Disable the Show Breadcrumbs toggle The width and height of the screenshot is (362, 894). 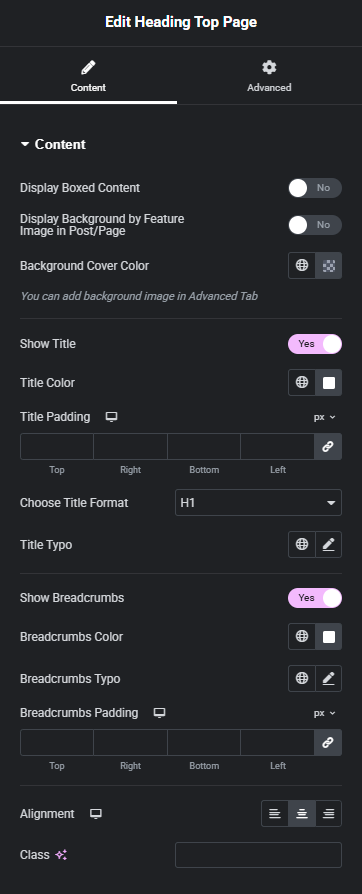click(x=315, y=598)
